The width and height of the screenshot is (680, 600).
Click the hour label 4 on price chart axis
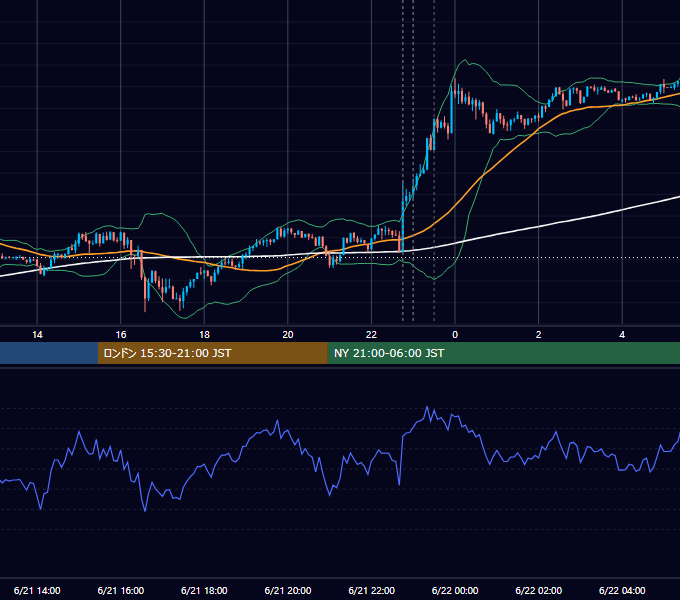(622, 335)
